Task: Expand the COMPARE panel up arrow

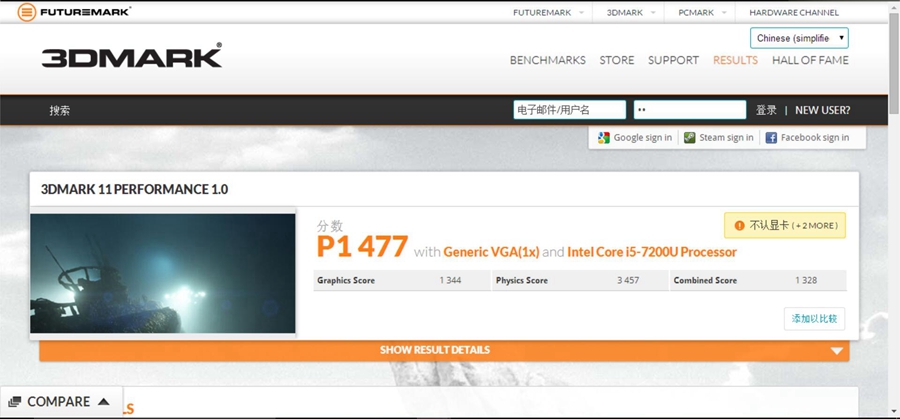Action: [x=103, y=401]
